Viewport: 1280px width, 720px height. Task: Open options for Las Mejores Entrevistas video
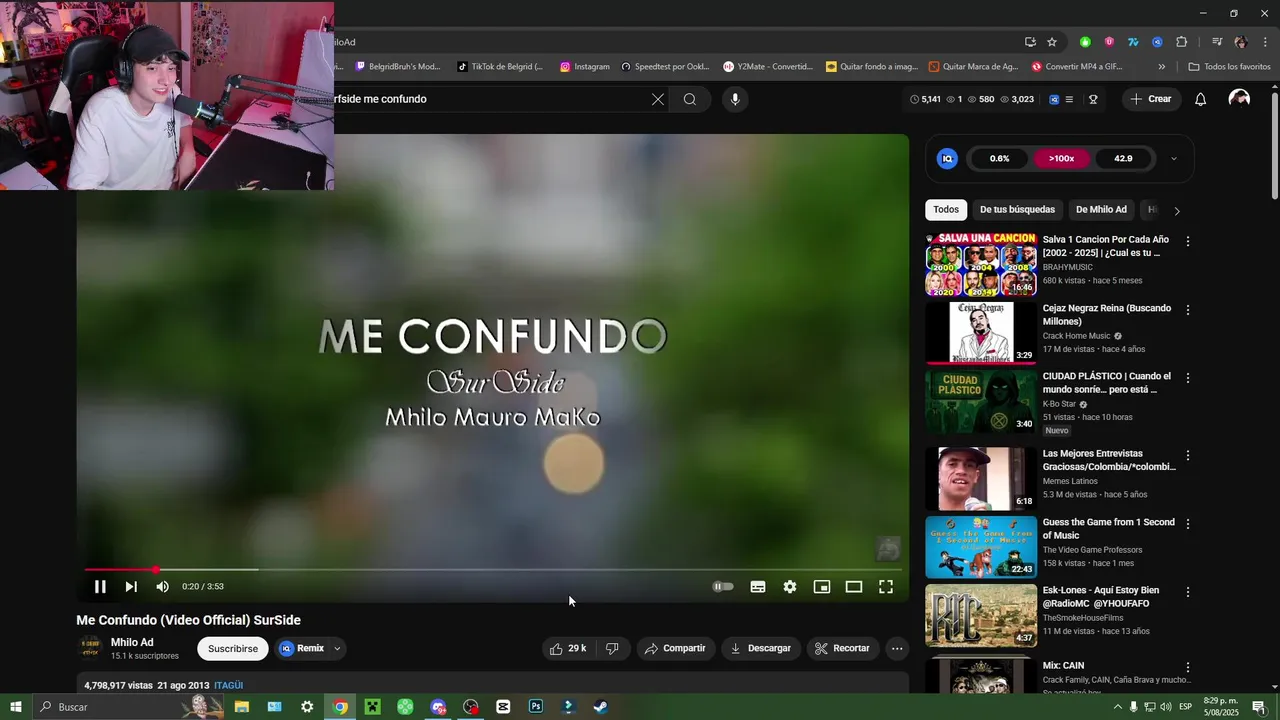click(1188, 456)
